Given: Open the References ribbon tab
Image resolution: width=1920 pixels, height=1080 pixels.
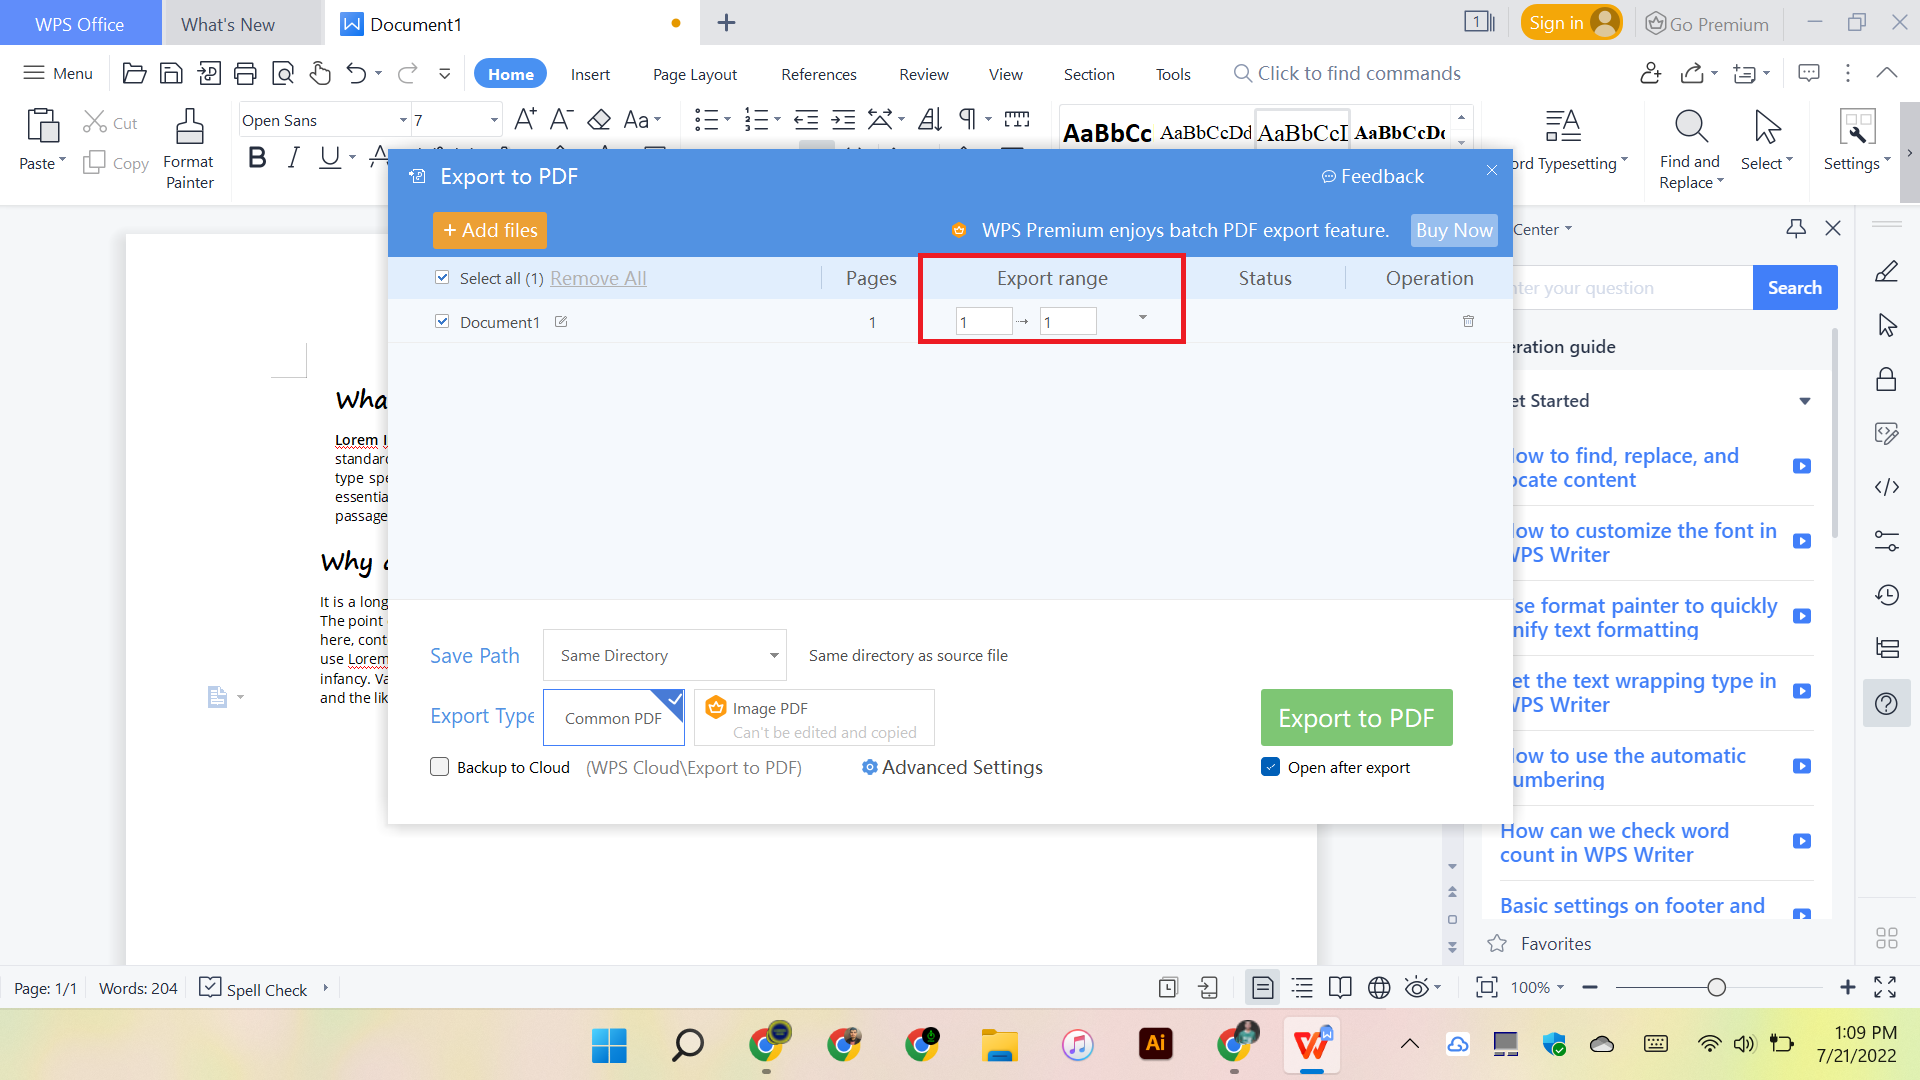Looking at the screenshot, I should click(818, 74).
